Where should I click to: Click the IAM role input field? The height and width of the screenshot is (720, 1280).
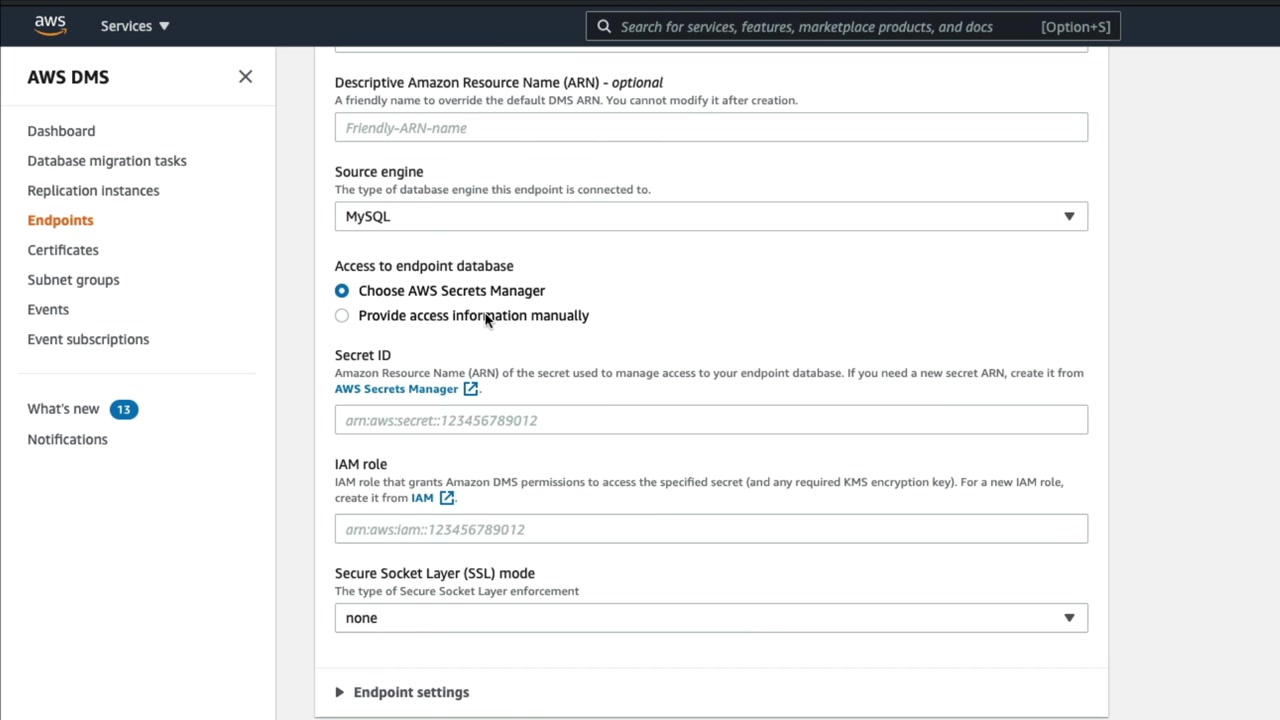click(711, 529)
